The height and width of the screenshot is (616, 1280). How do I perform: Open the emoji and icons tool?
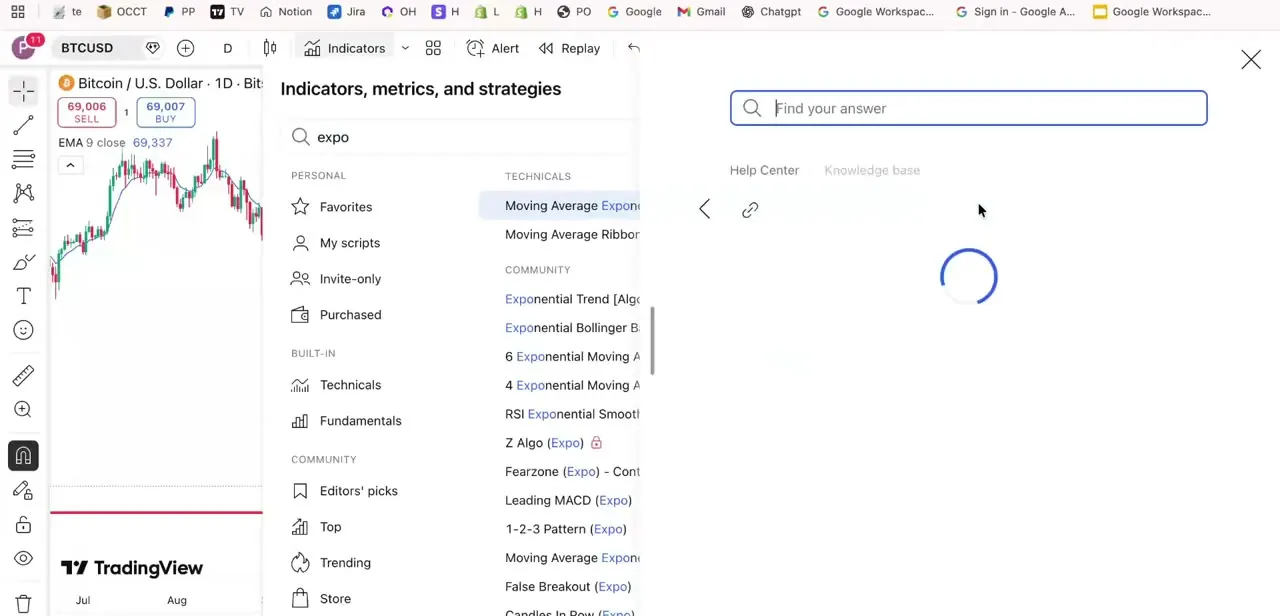pyautogui.click(x=24, y=330)
